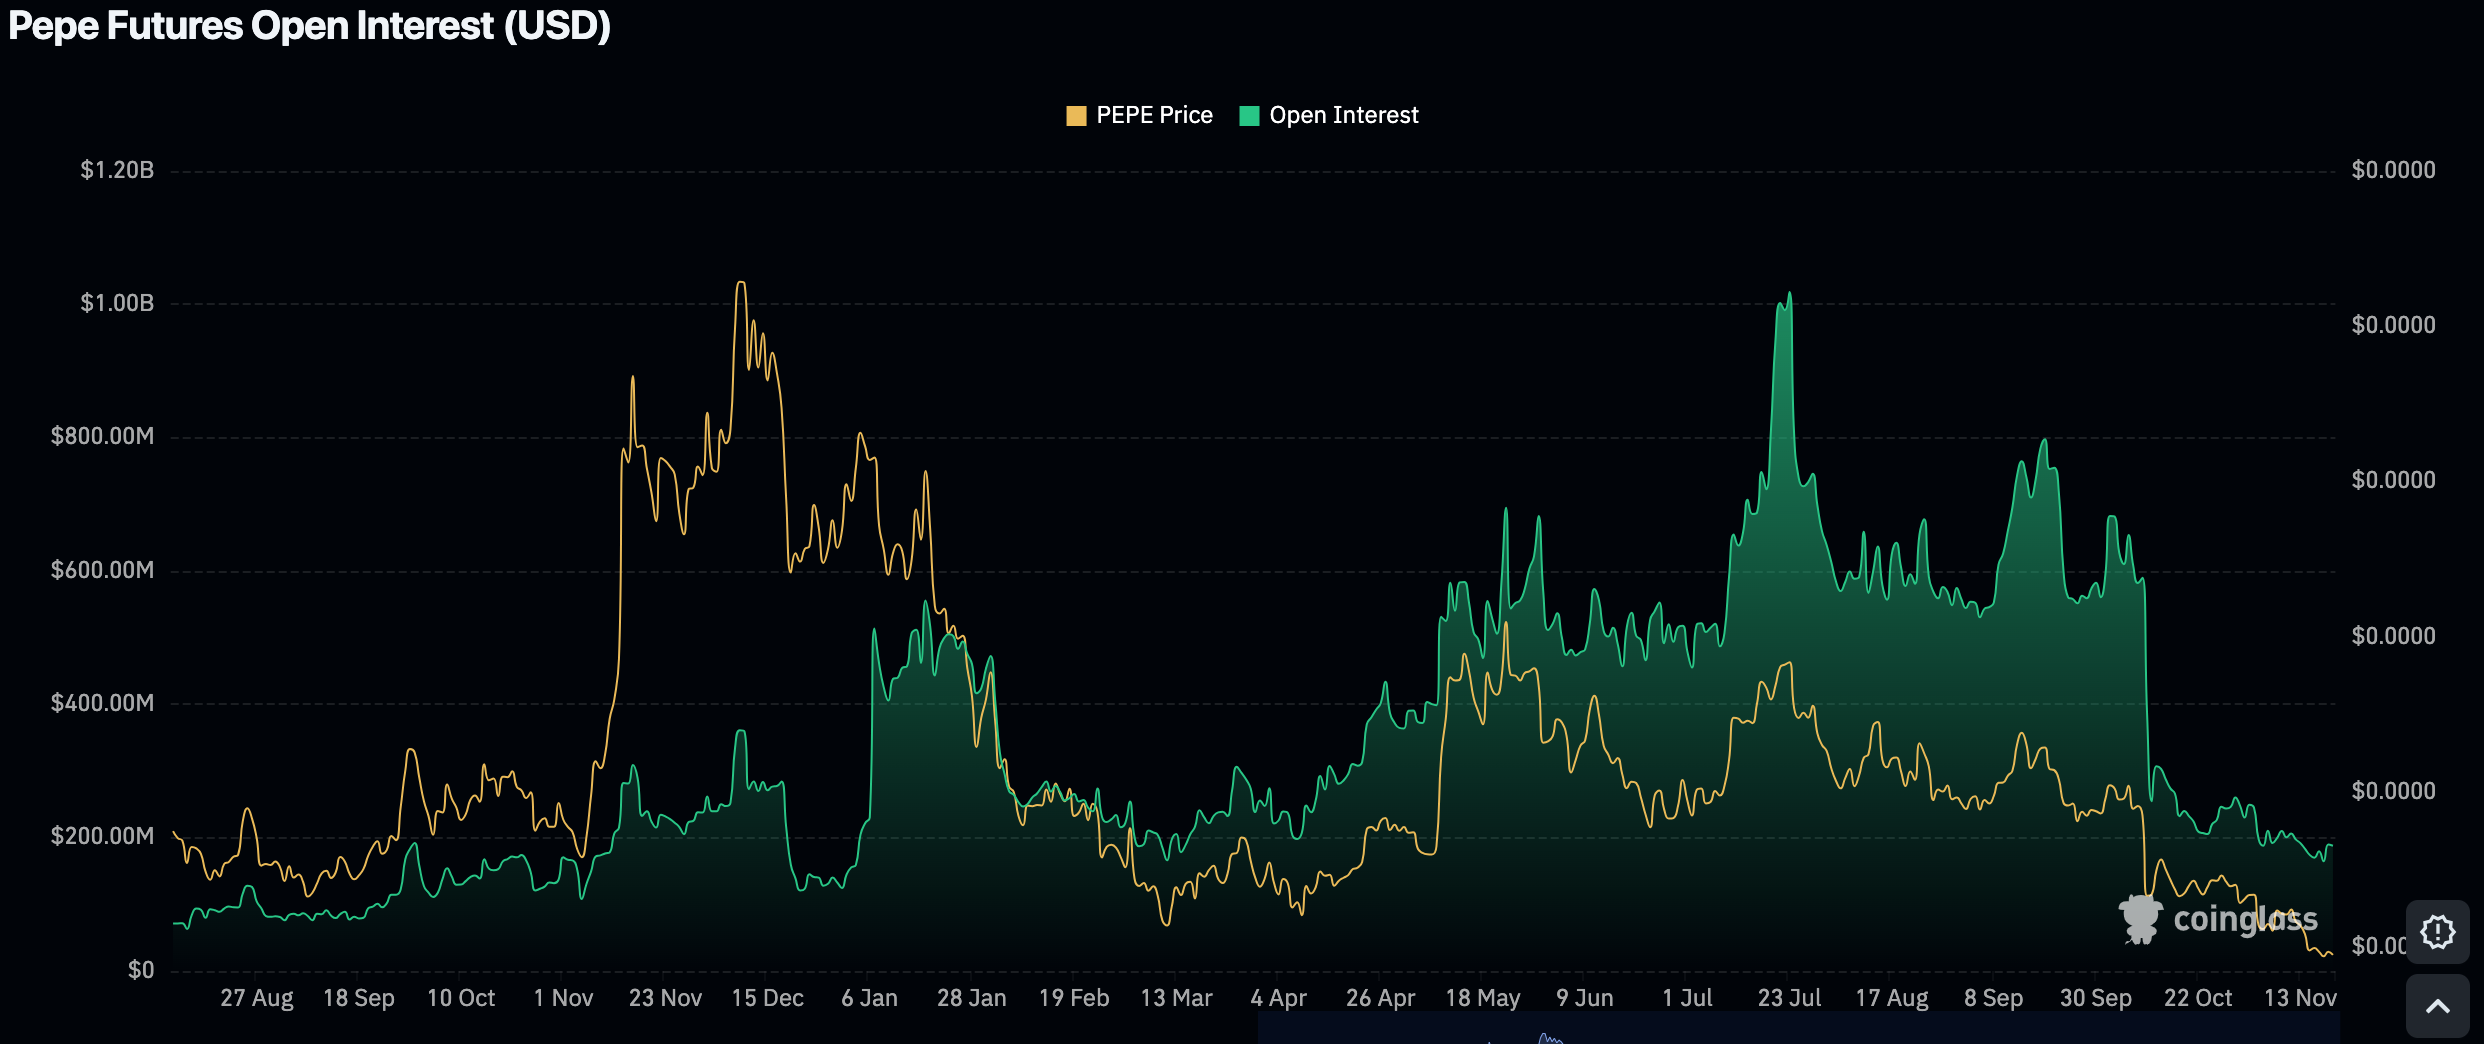Click the green Open Interest legend square
2484x1044 pixels.
1249,116
